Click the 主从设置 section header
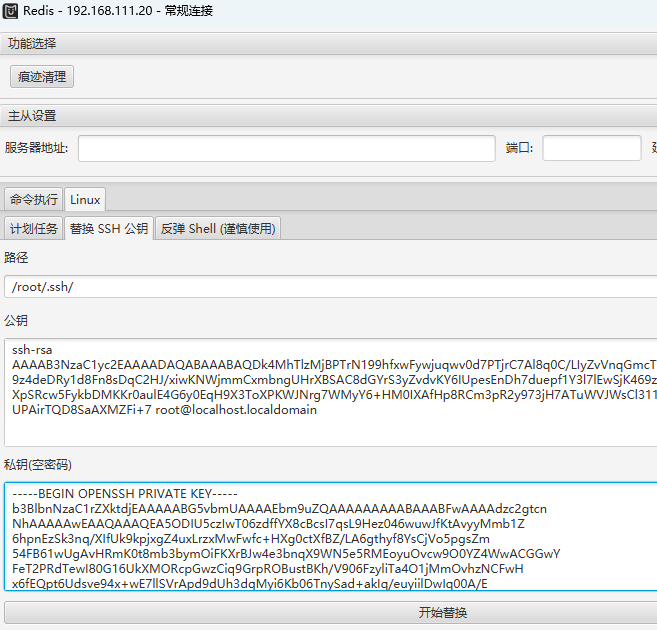Screen dimensions: 657x630 (x=32, y=115)
